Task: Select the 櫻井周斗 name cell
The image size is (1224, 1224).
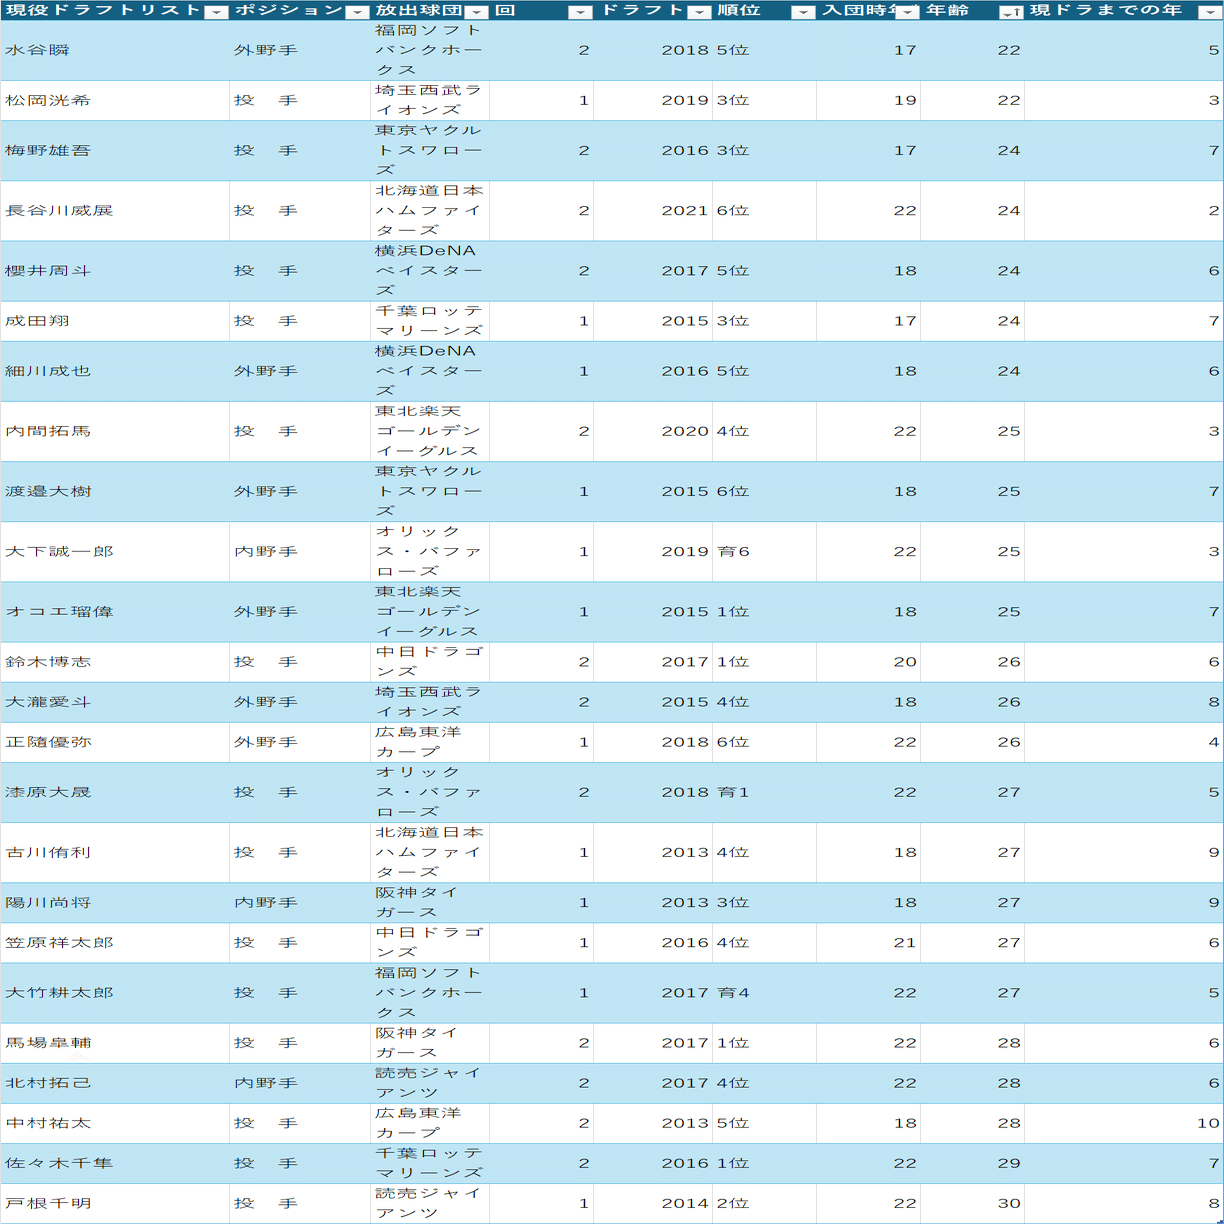Action: click(x=115, y=271)
